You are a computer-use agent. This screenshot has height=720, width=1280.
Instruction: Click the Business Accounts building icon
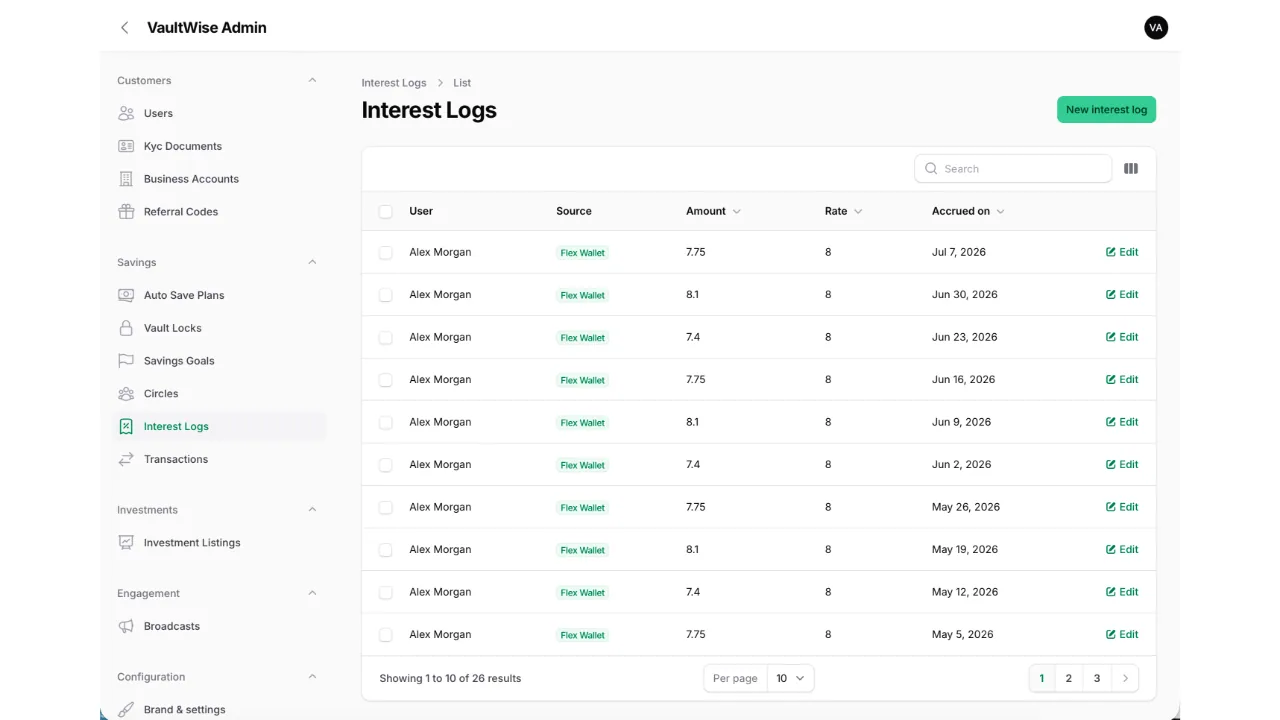(x=126, y=179)
